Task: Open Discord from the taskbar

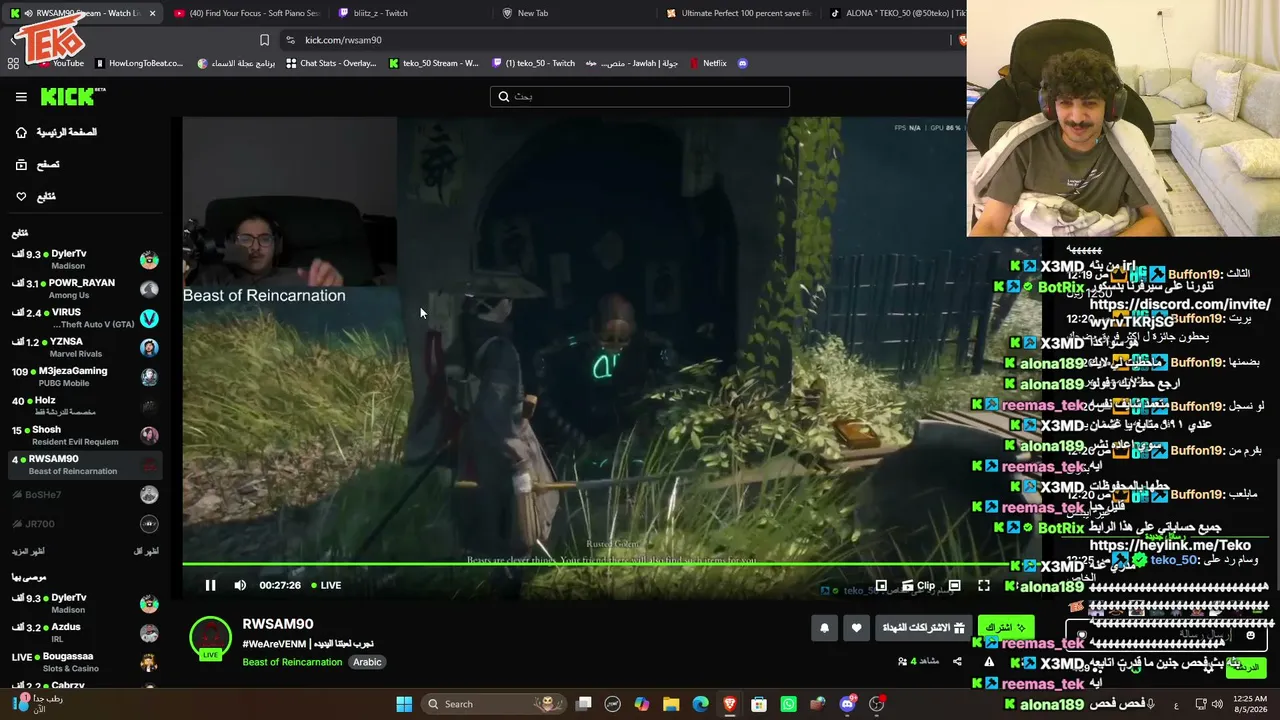Action: (x=848, y=704)
